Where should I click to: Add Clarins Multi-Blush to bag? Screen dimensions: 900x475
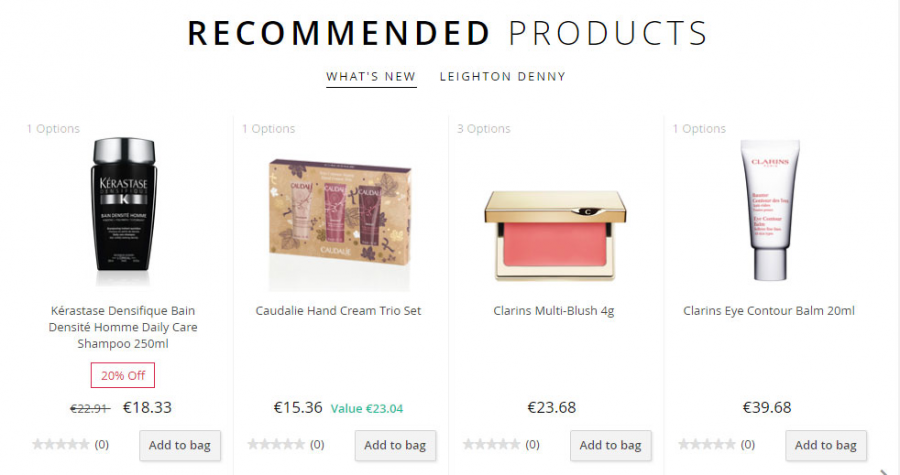(610, 445)
